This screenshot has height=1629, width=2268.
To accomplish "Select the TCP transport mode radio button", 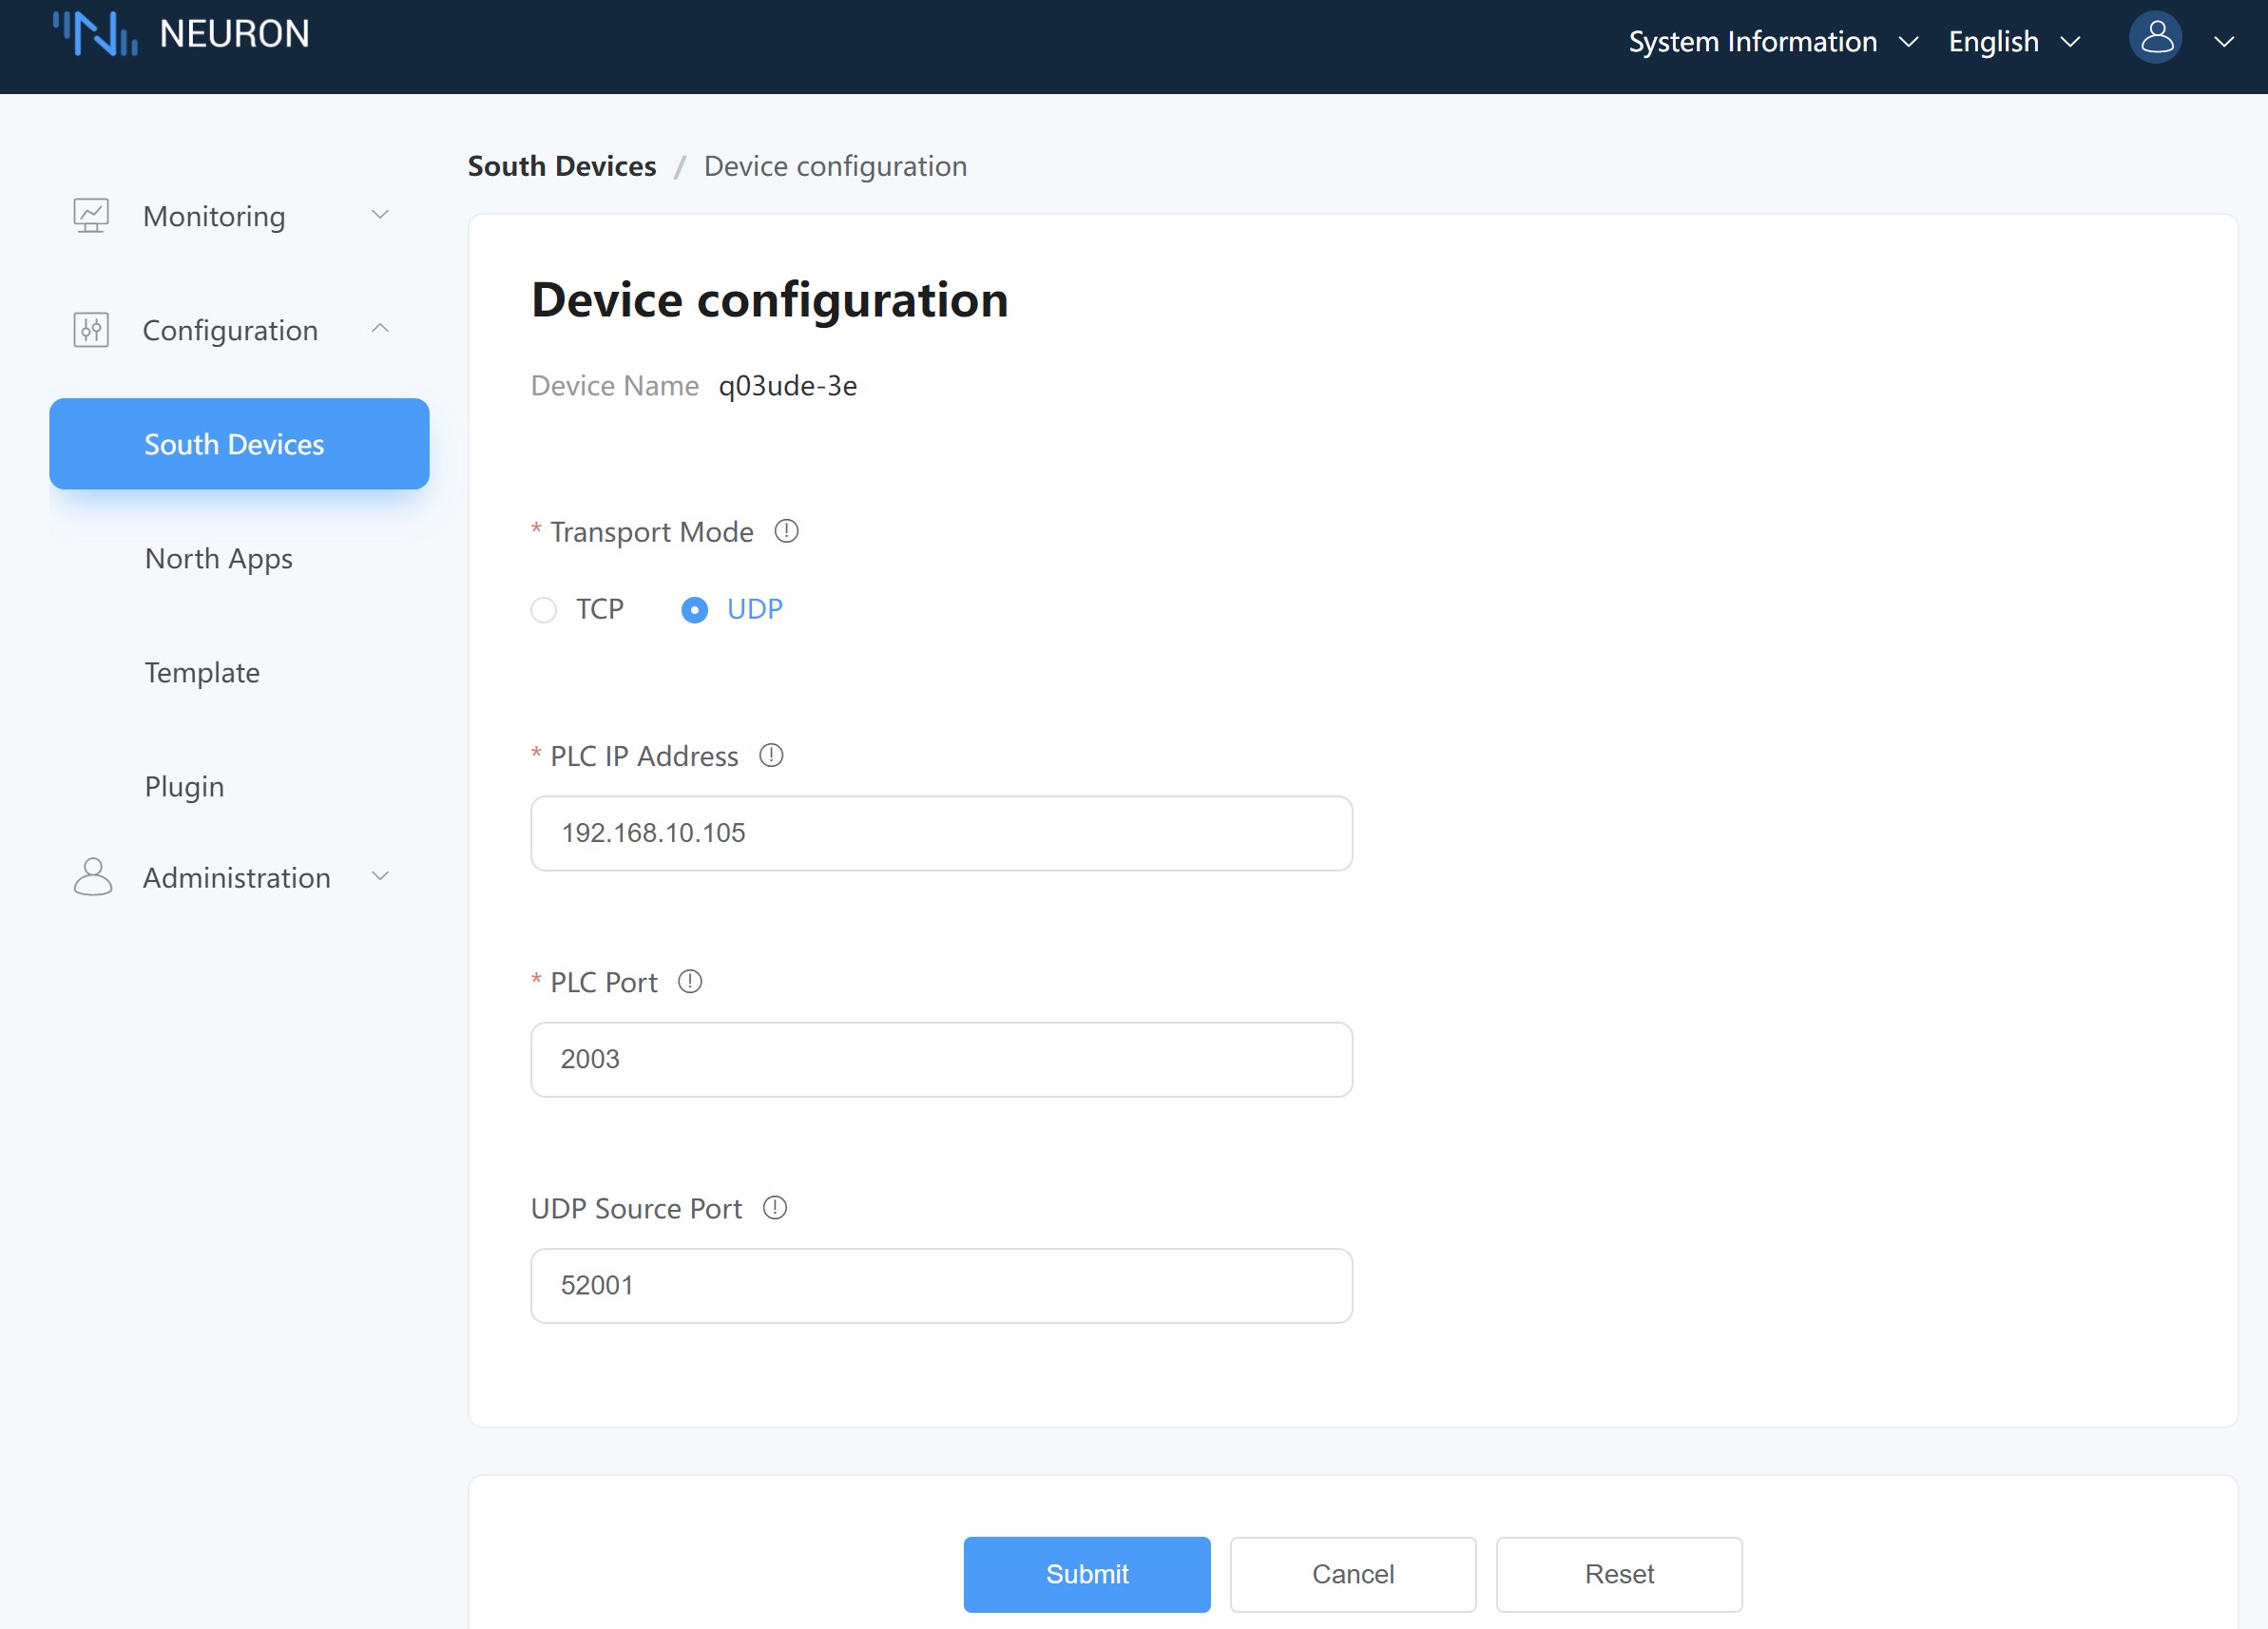I will pos(544,609).
